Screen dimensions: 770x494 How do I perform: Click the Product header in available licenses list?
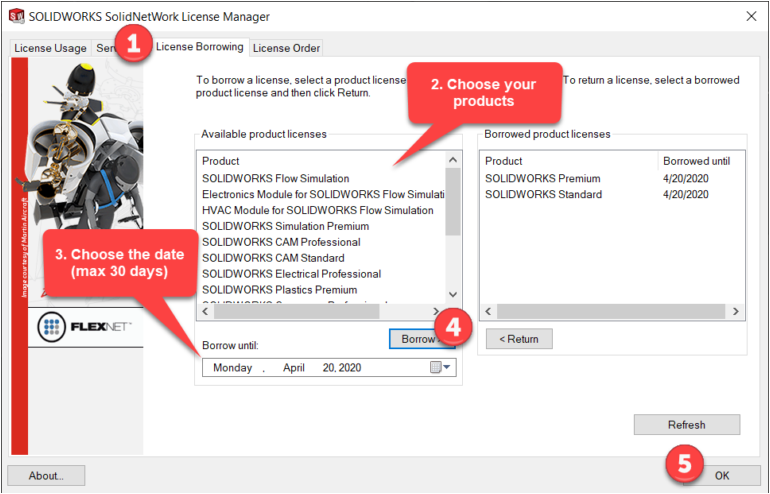tap(323, 161)
